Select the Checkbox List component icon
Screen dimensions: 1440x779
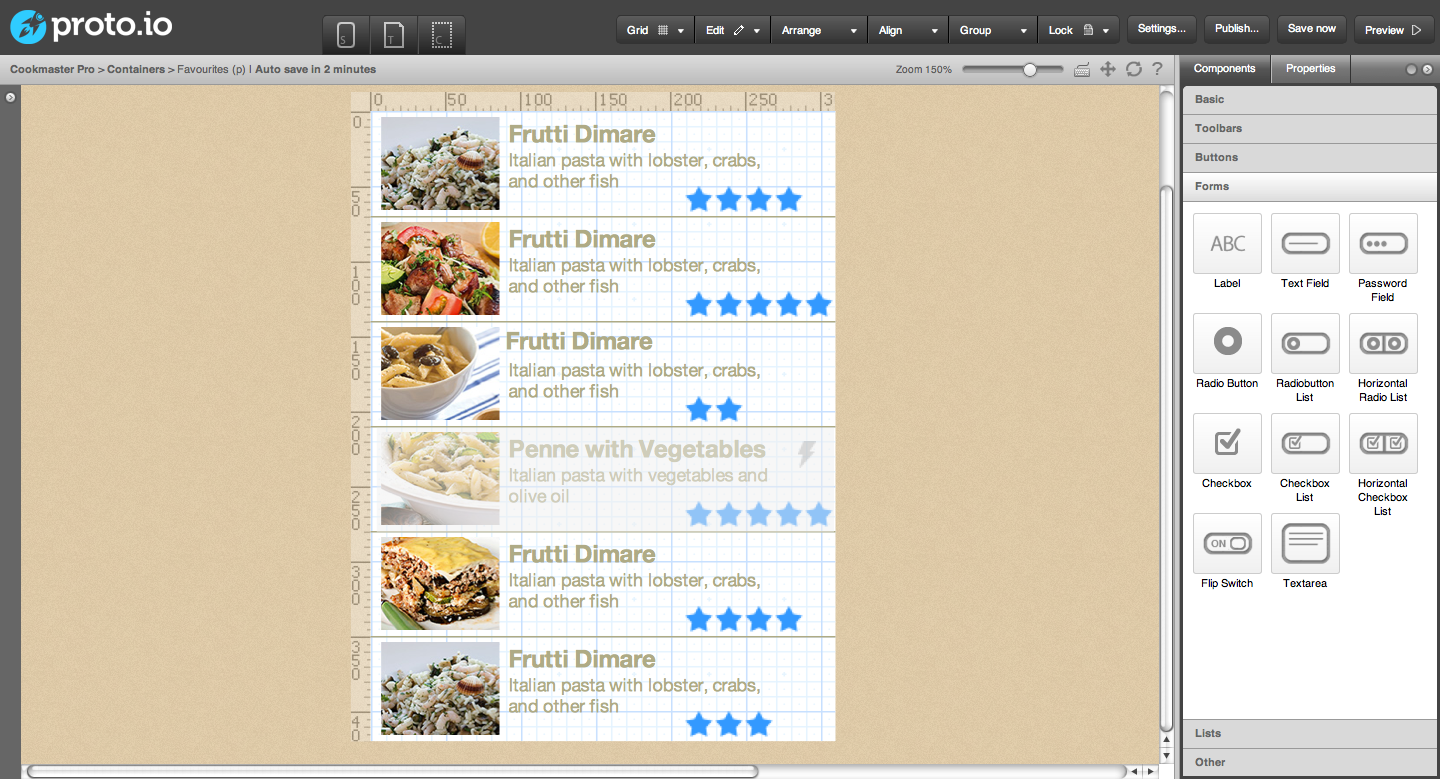(x=1305, y=443)
